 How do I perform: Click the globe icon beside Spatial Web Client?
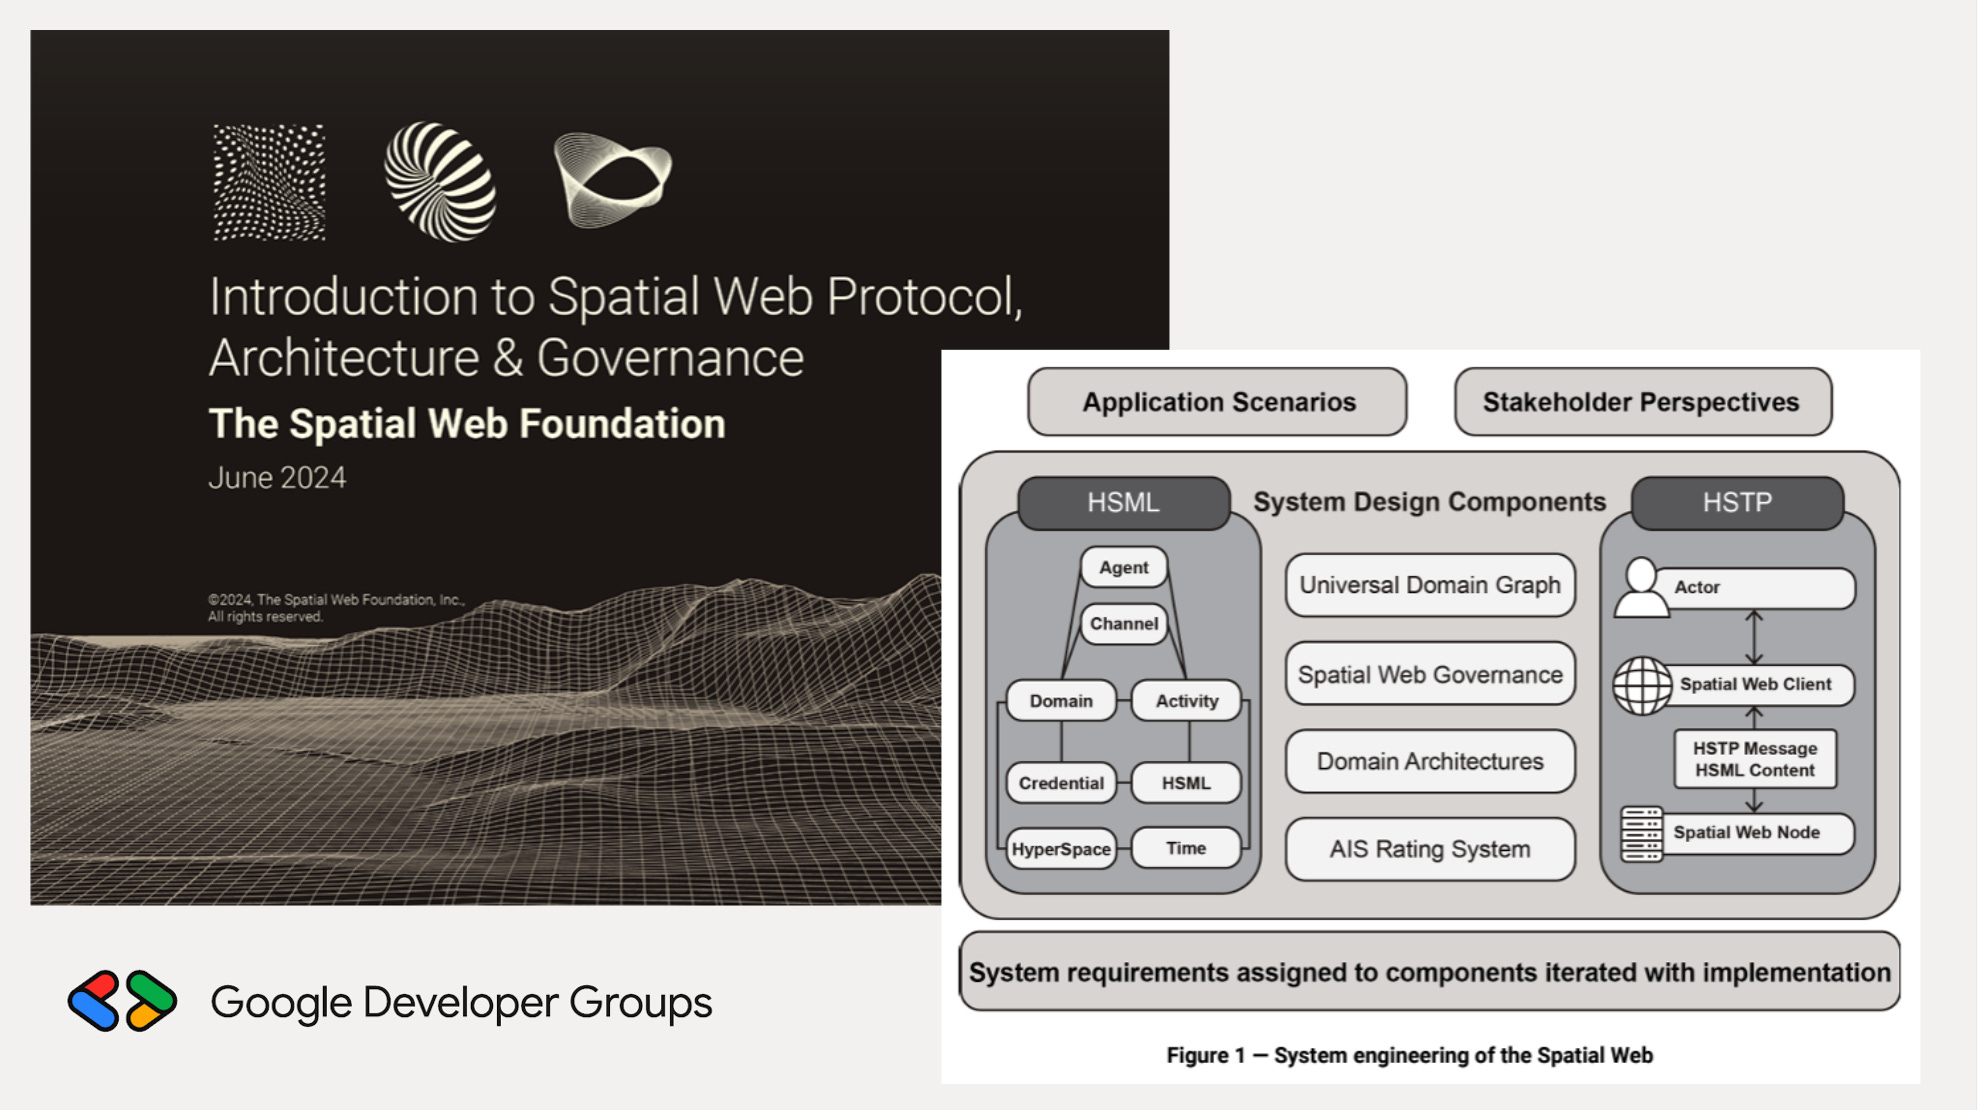[1642, 685]
